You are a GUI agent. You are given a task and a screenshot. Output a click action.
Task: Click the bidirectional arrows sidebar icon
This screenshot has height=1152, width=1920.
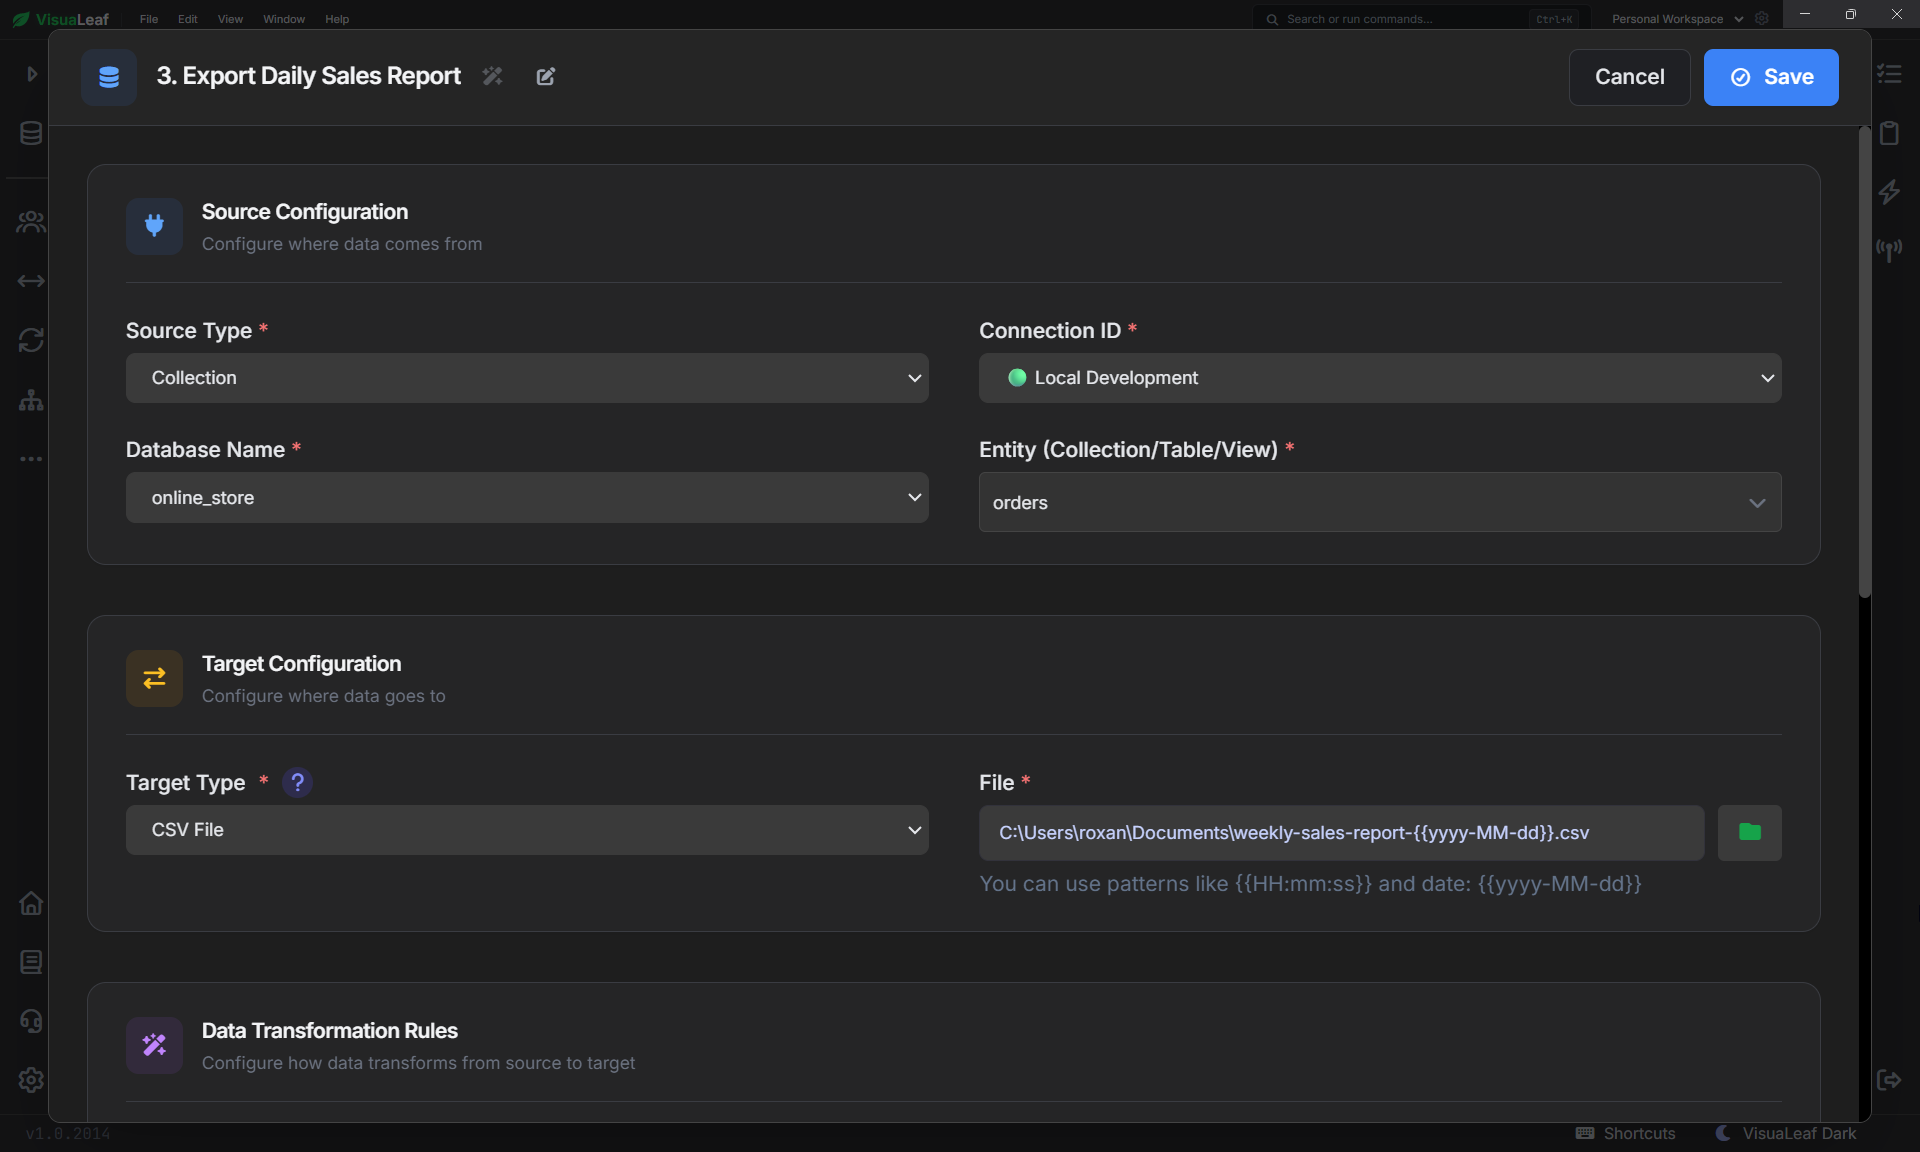coord(31,281)
